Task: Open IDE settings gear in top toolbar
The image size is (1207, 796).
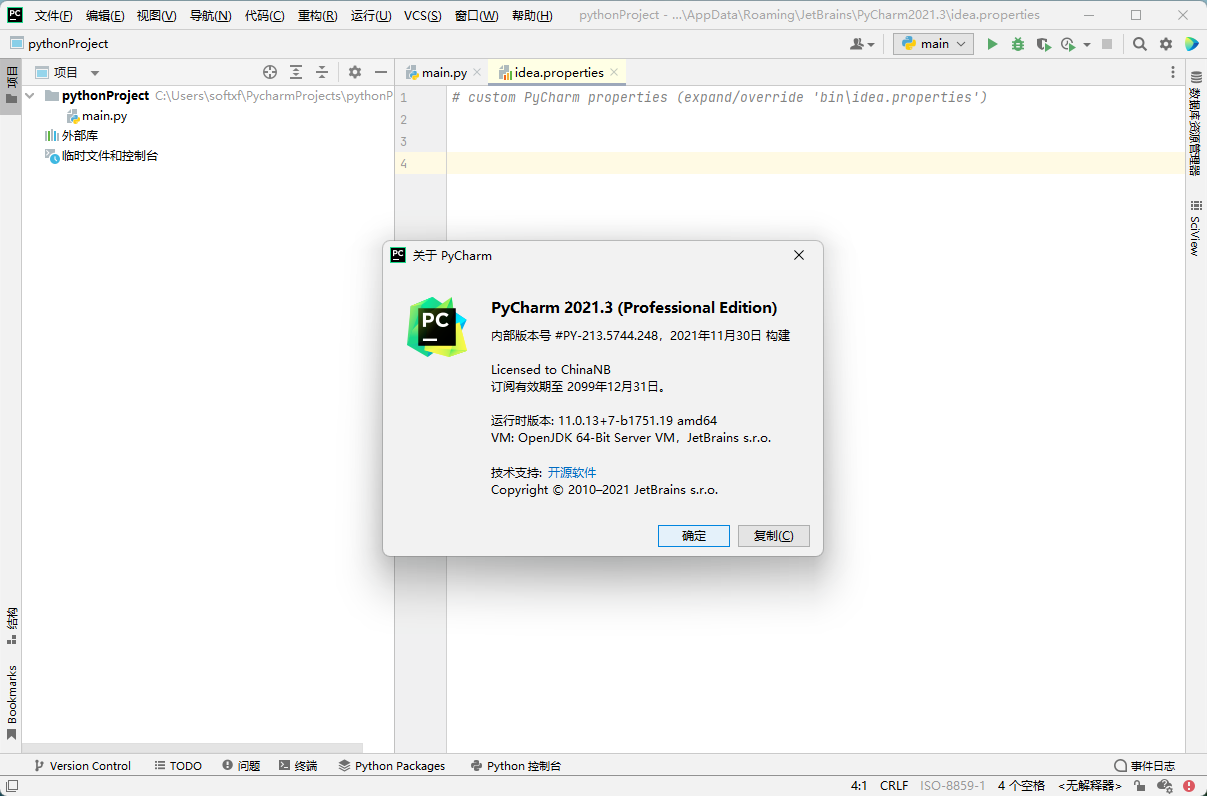Action: coord(1166,44)
